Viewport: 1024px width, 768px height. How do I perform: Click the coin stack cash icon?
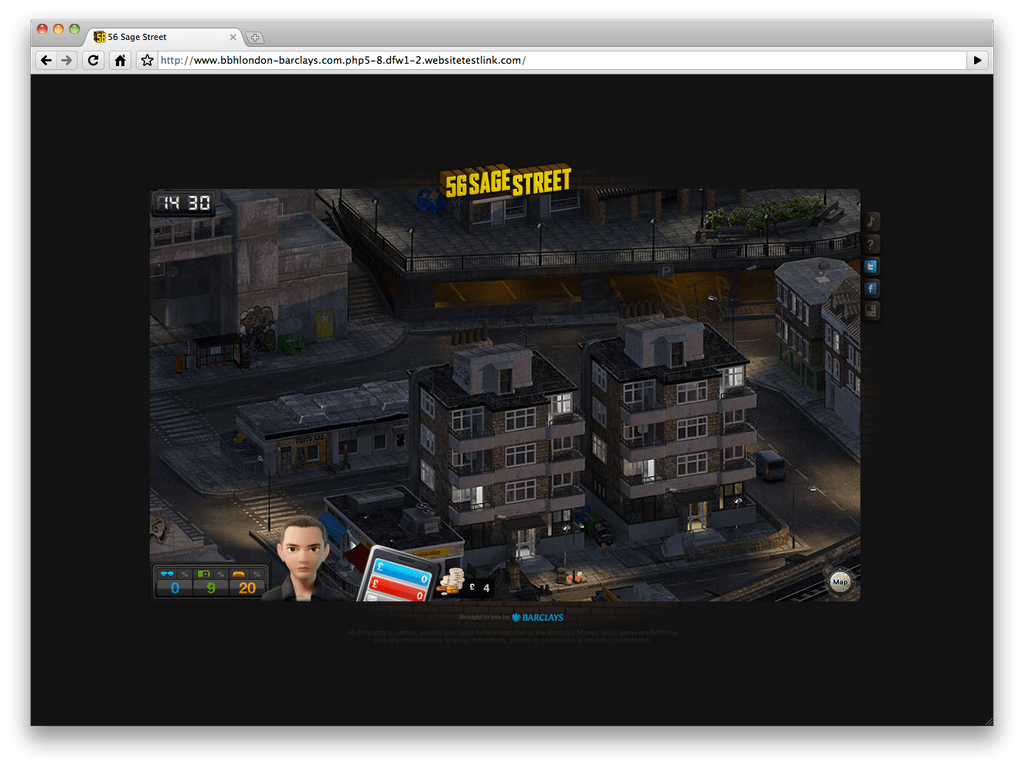point(450,581)
